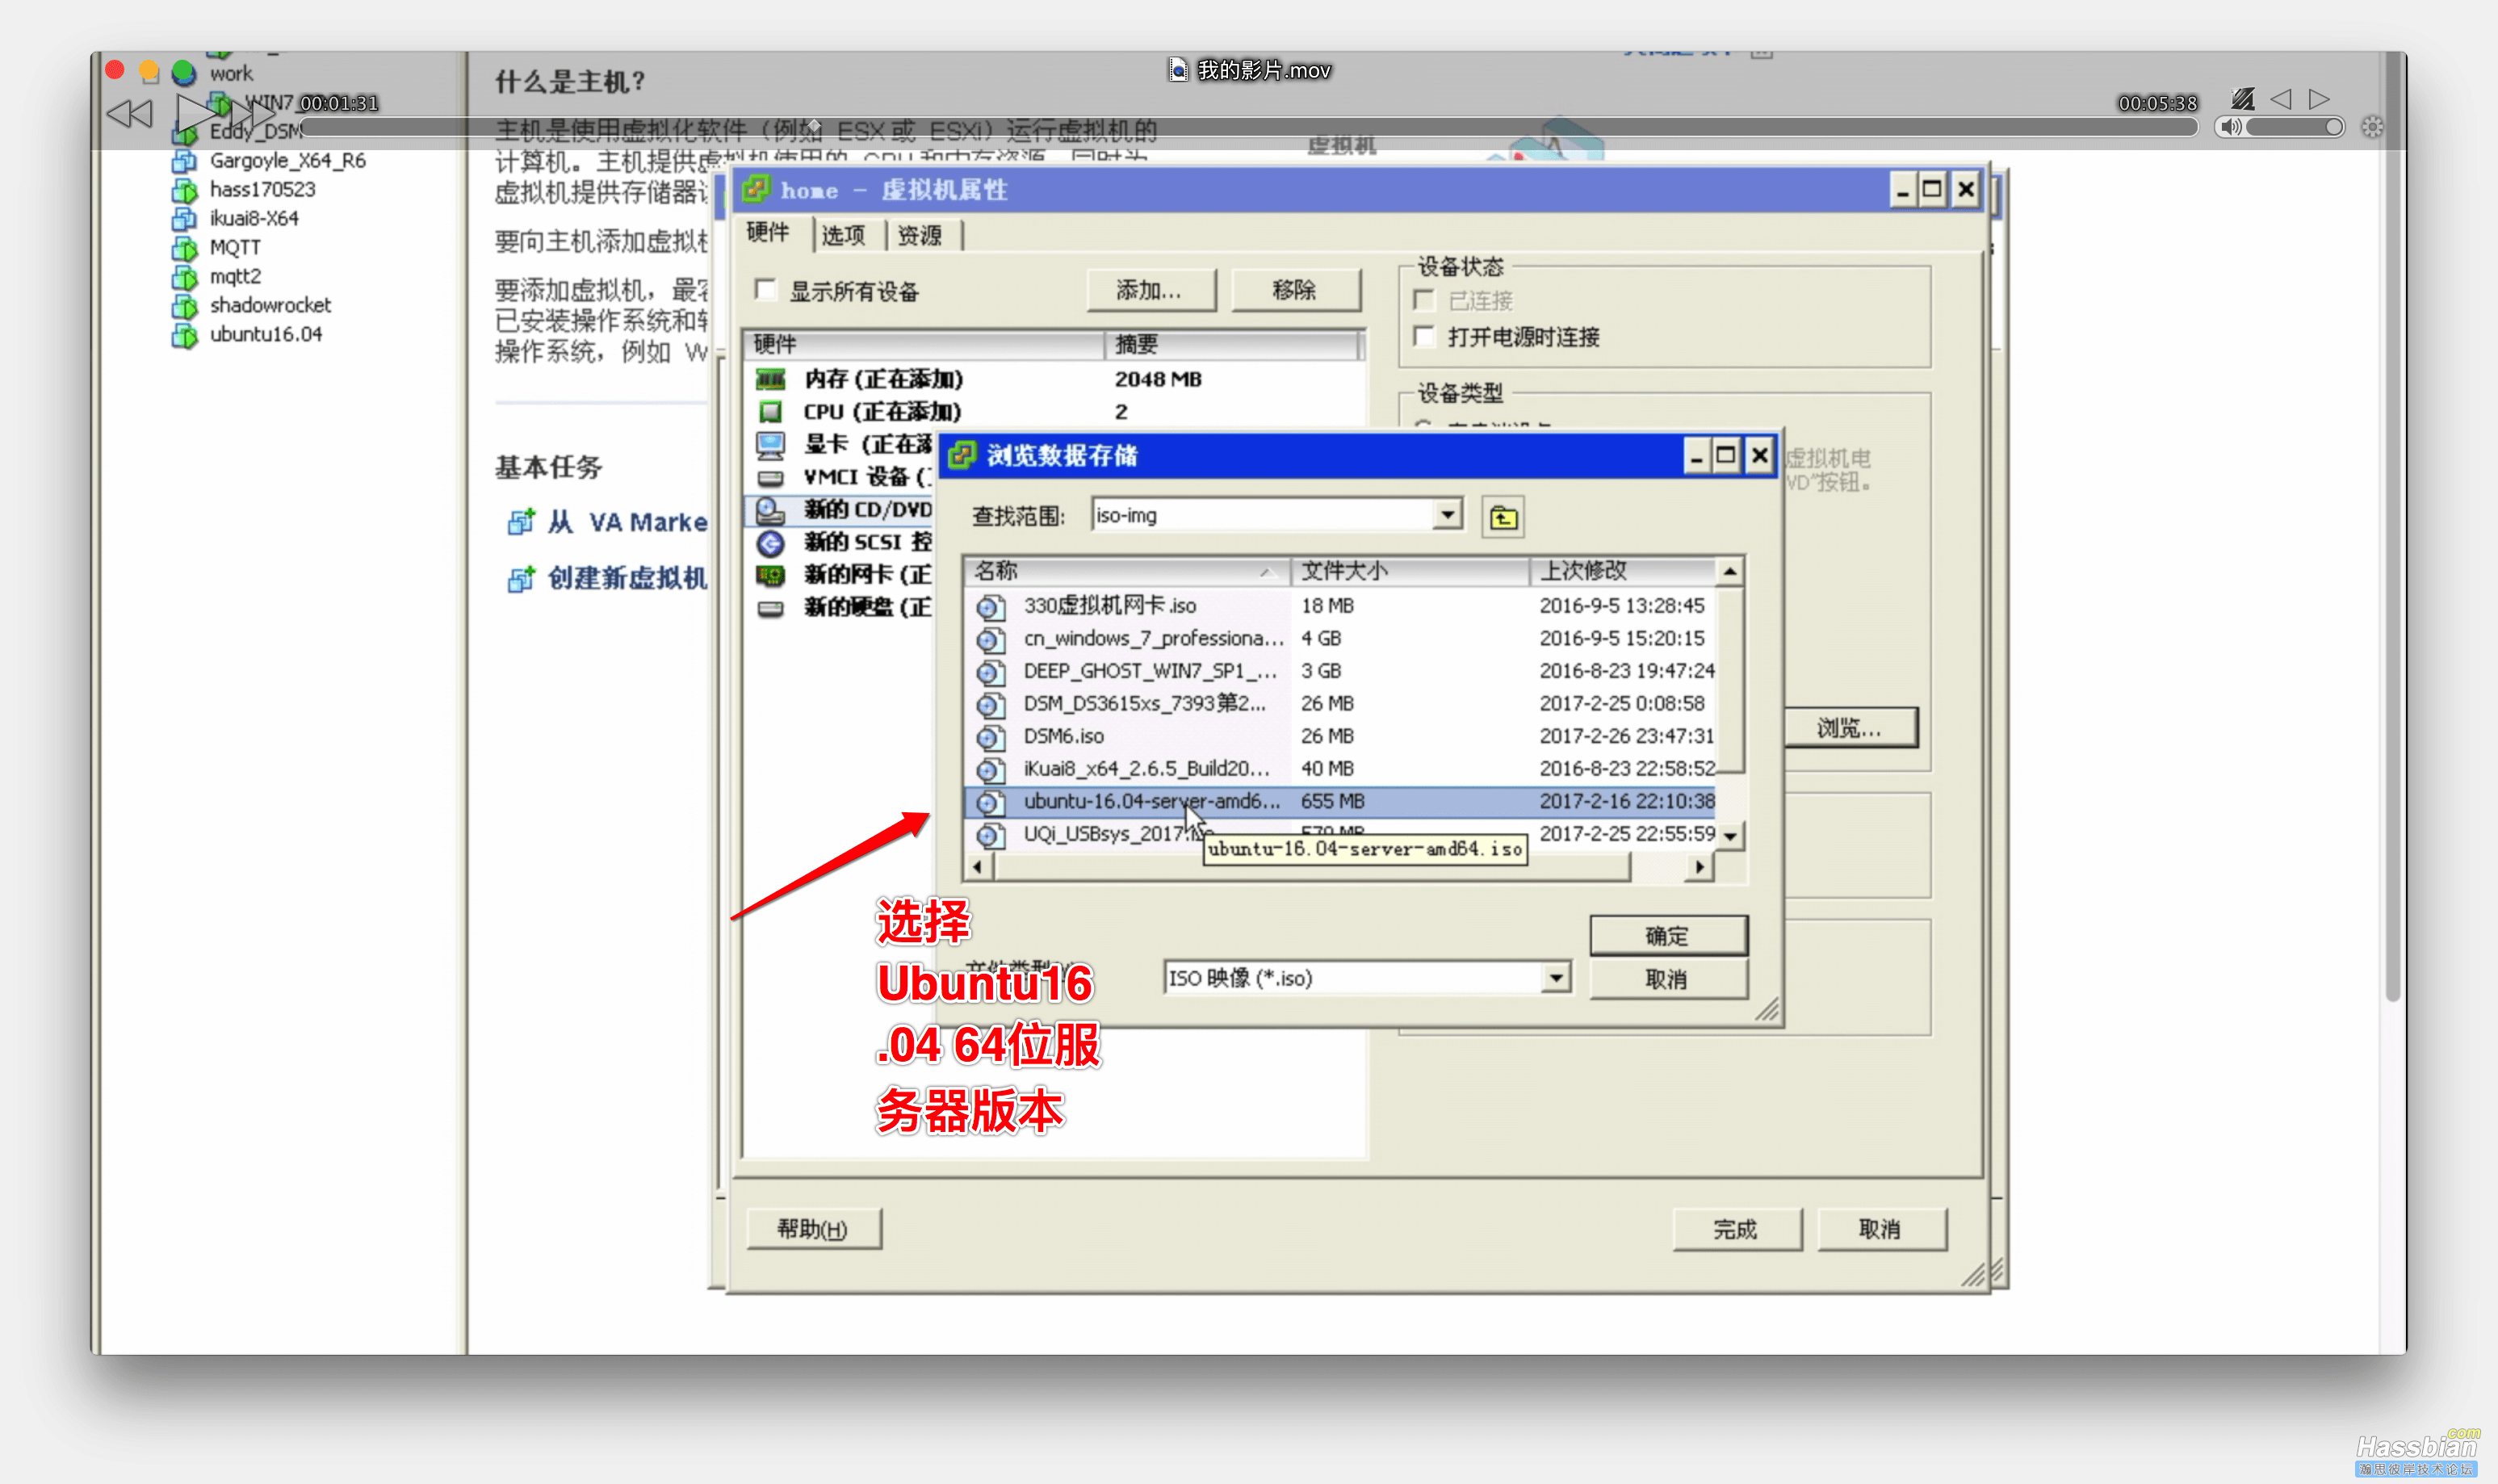Click 取消 in browse dialog
The width and height of the screenshot is (2498, 1484).
[x=1668, y=979]
